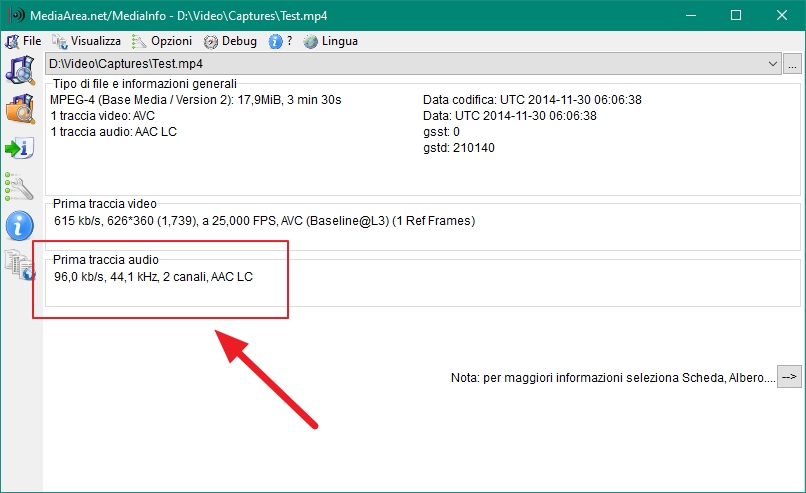Image resolution: width=806 pixels, height=493 pixels.
Task: Maximize the MediaInfo window
Action: 736,15
